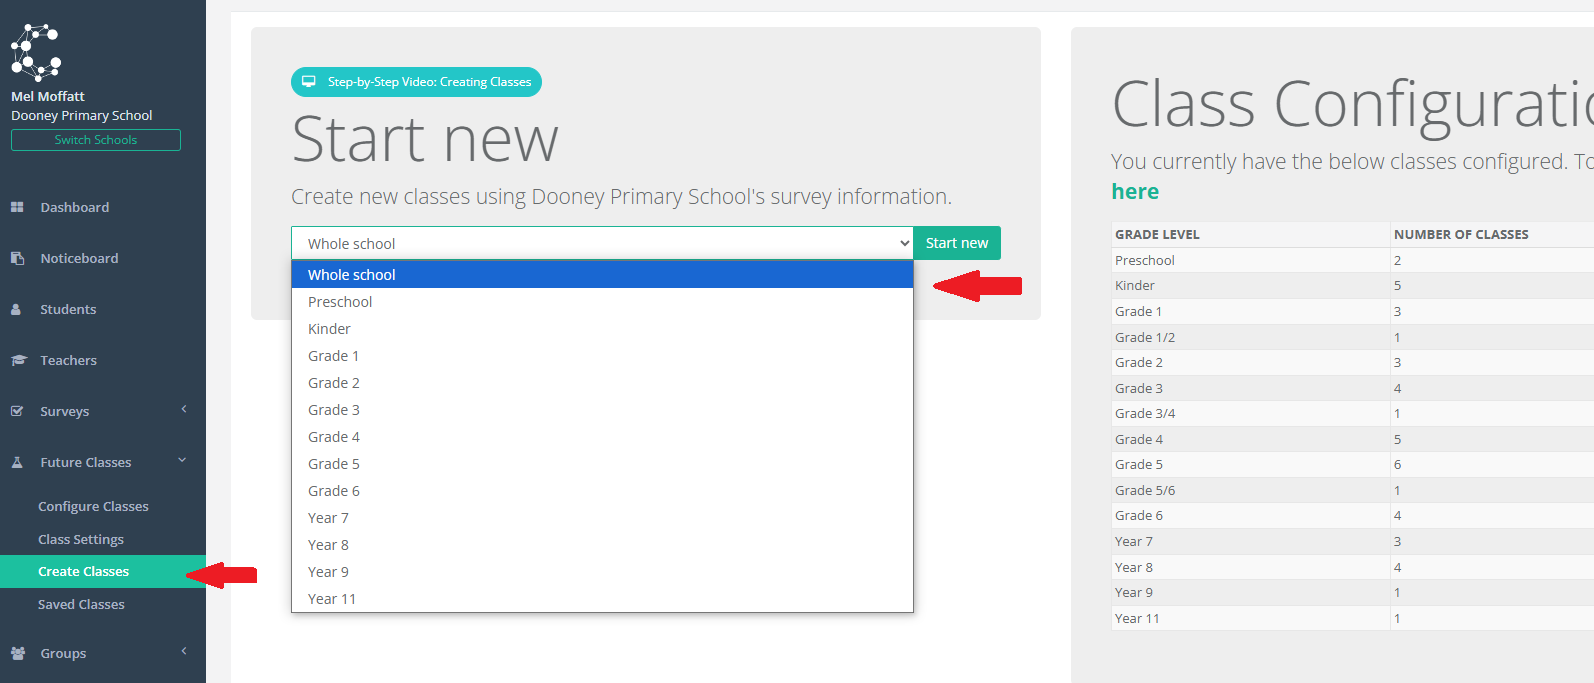The height and width of the screenshot is (683, 1594).
Task: Click the Mel Moffatt user name
Action: point(48,96)
